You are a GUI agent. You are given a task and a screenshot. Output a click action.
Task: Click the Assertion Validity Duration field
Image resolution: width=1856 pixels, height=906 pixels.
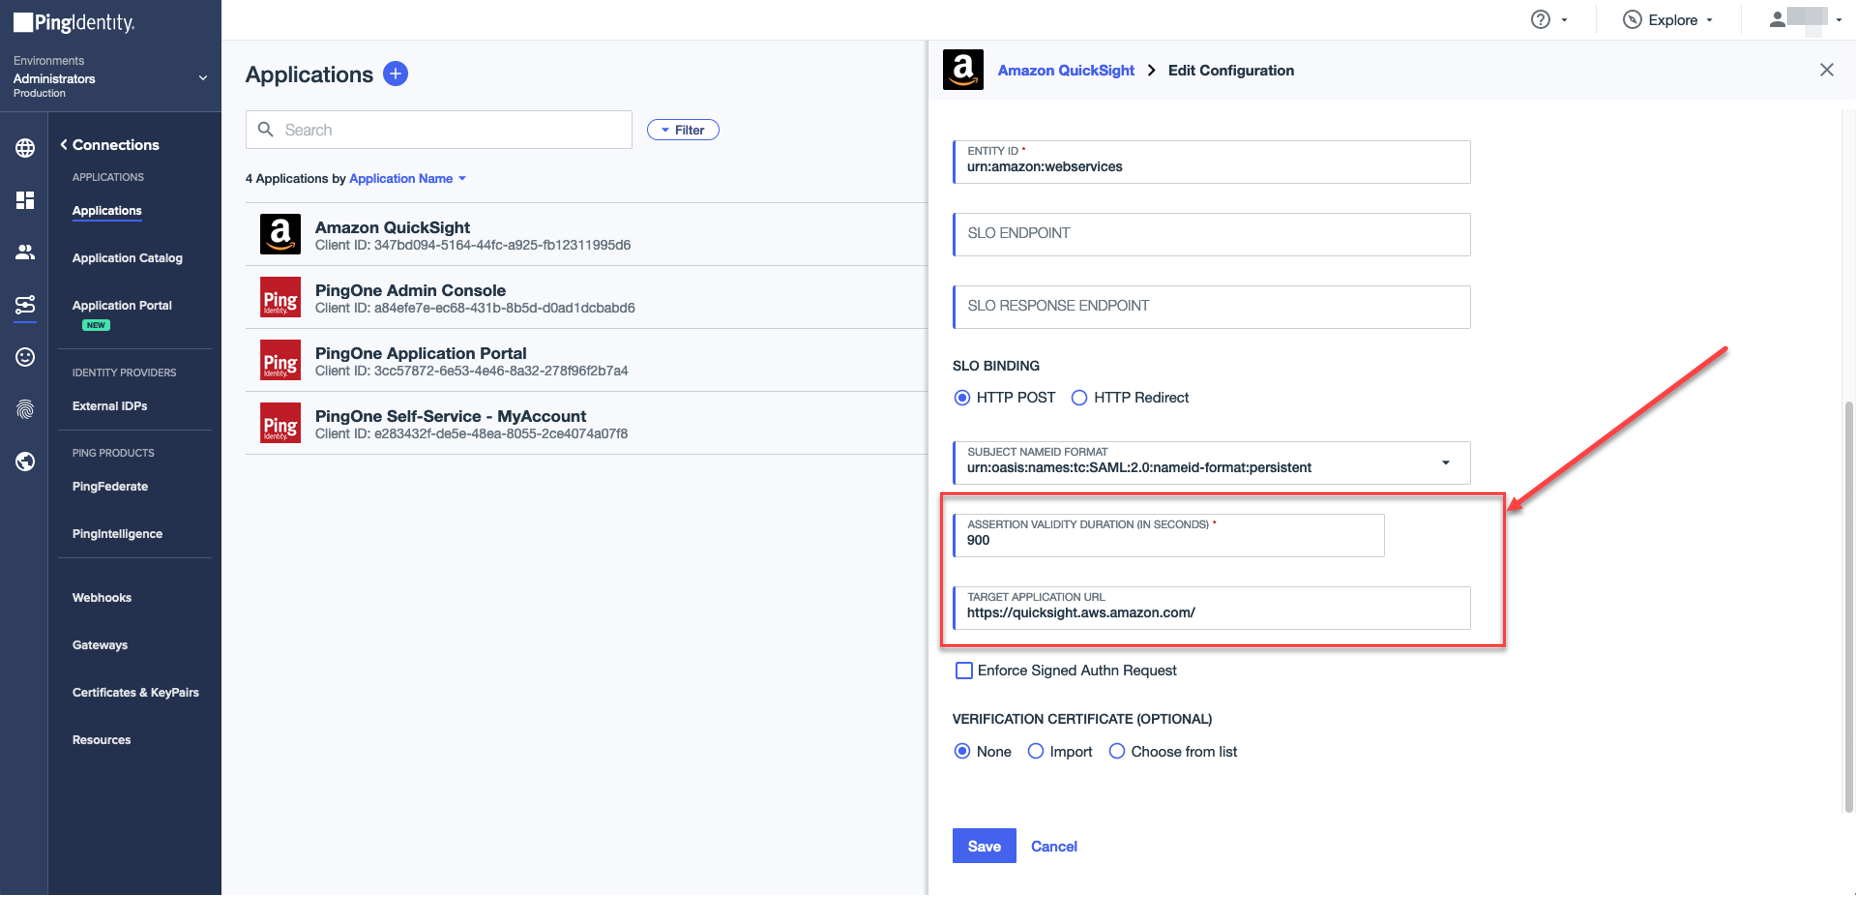[1169, 535]
